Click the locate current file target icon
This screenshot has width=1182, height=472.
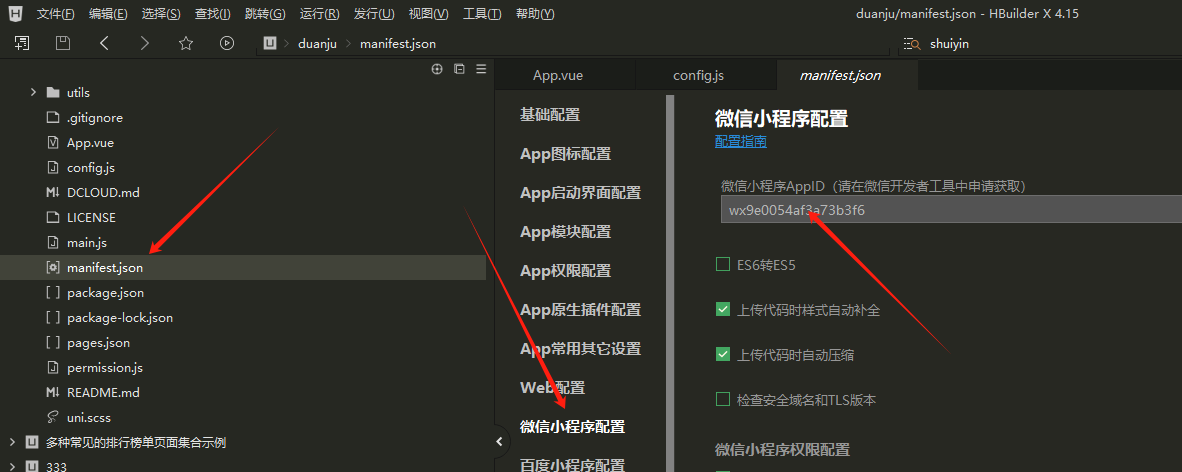436,69
